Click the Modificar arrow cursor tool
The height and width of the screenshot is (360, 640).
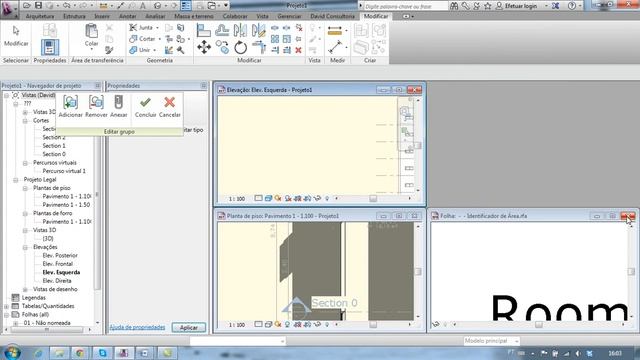pyautogui.click(x=16, y=31)
